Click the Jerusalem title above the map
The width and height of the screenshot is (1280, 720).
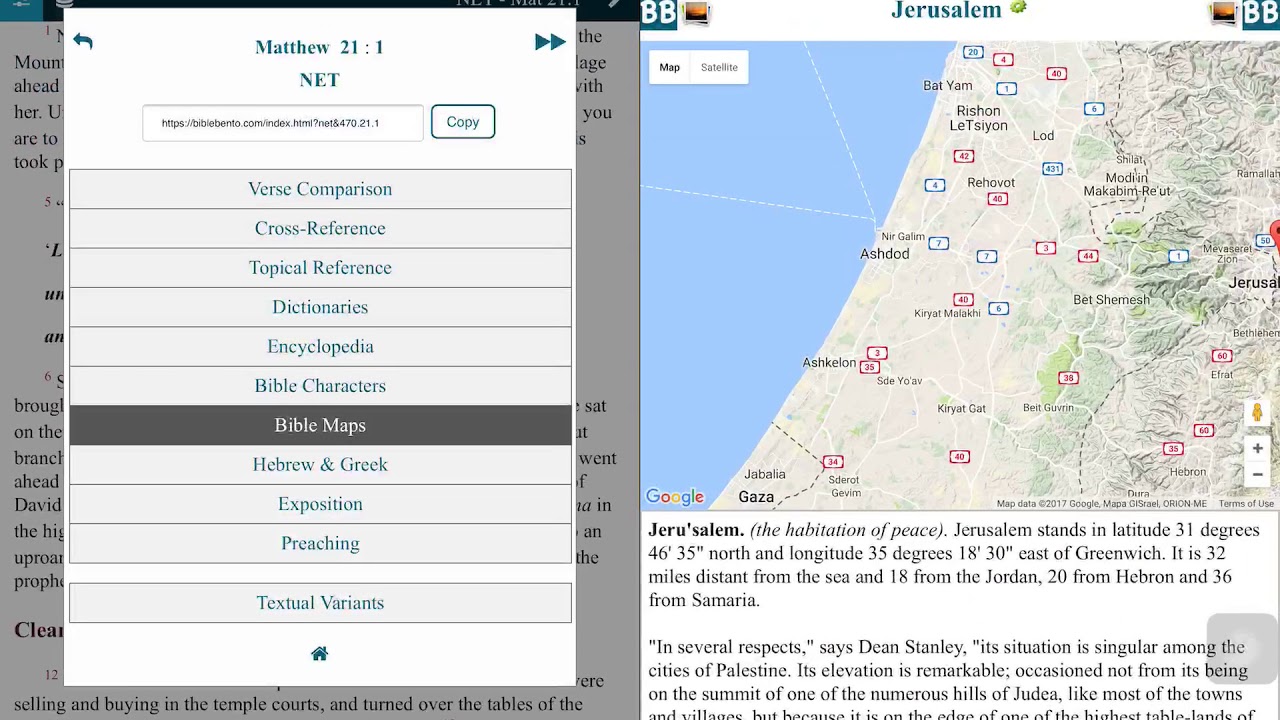click(946, 10)
